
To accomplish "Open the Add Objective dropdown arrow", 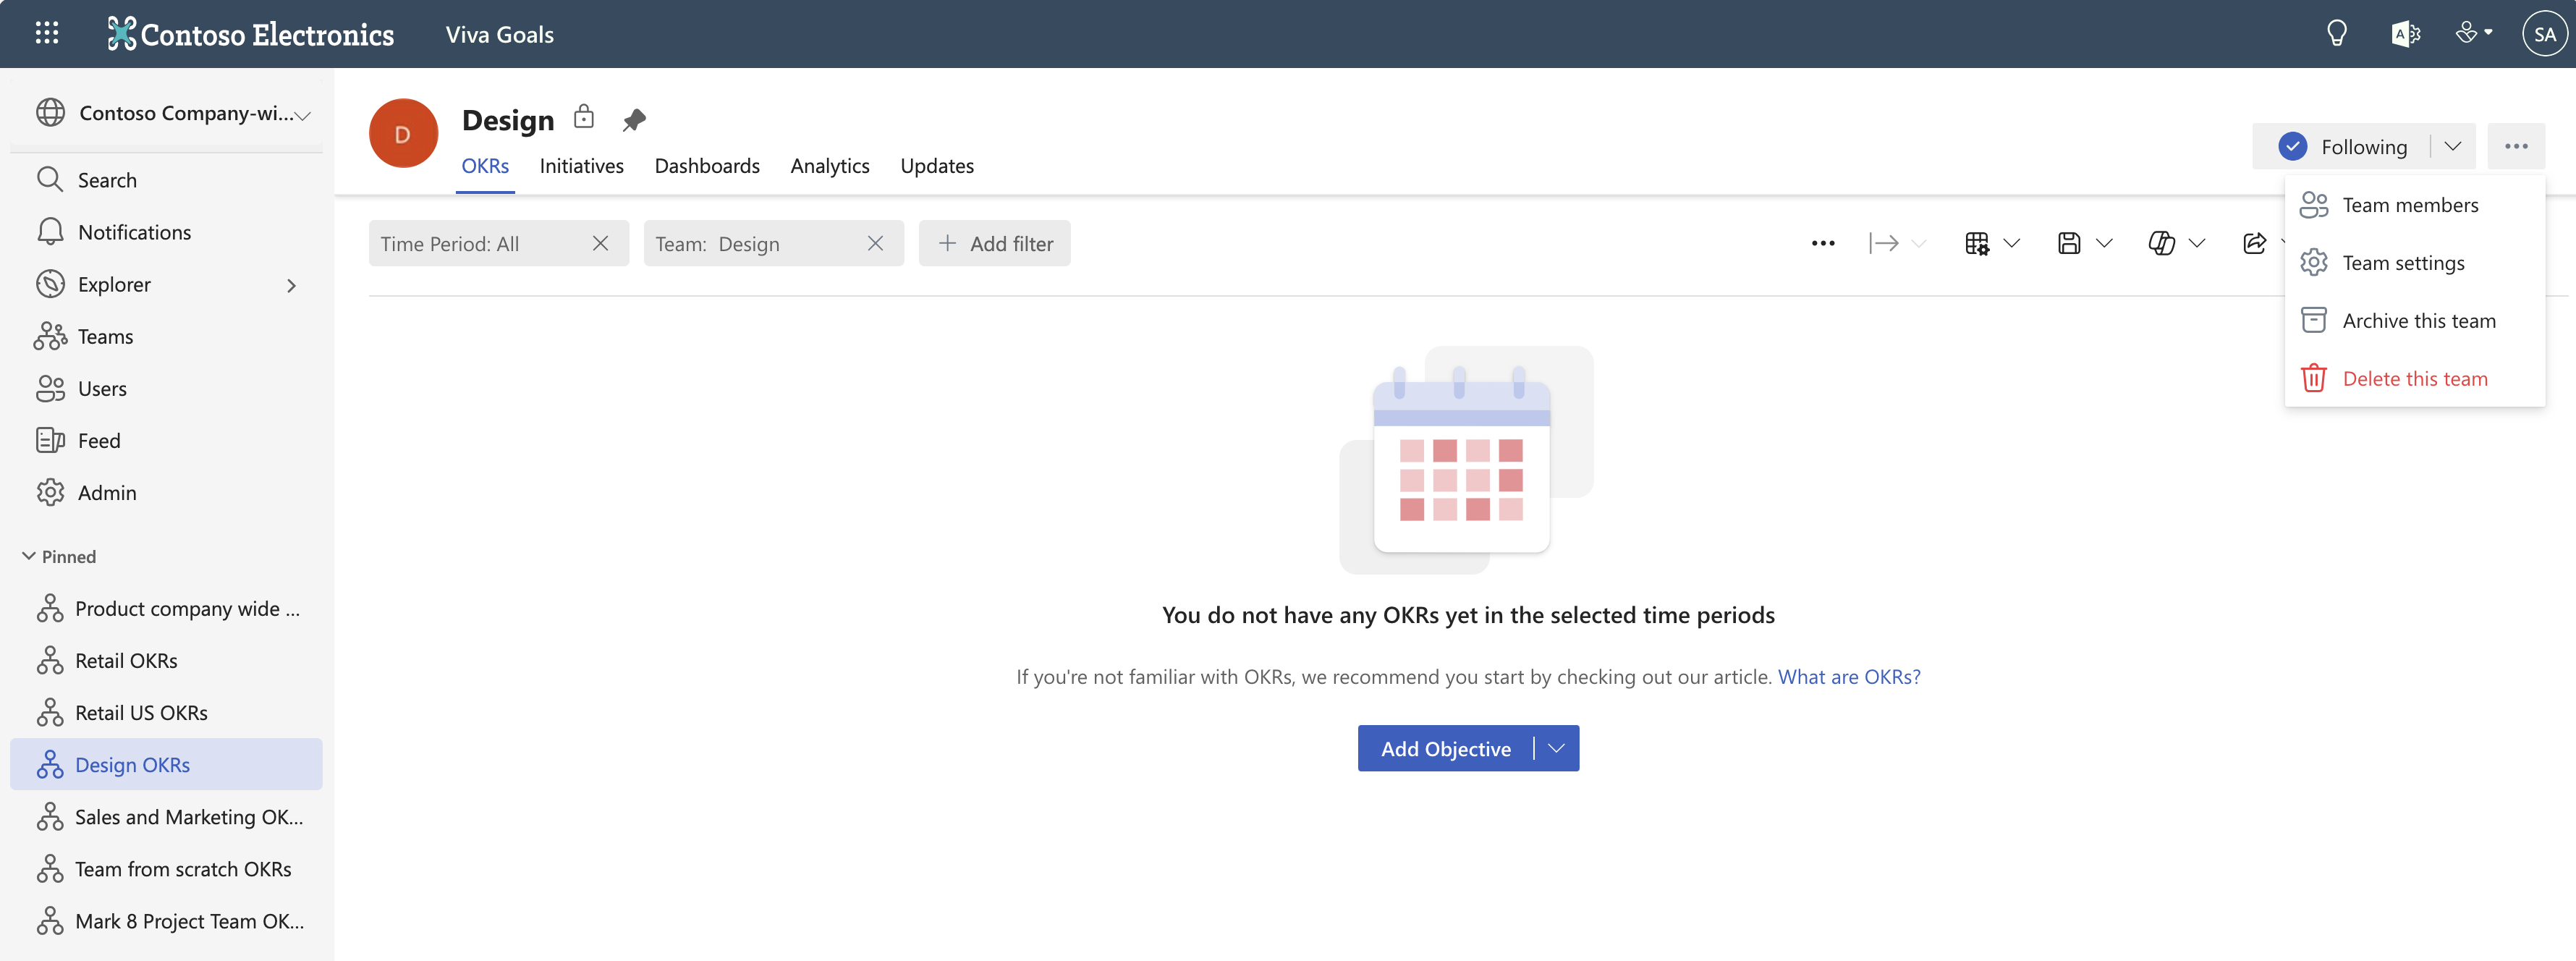I will coord(1556,749).
